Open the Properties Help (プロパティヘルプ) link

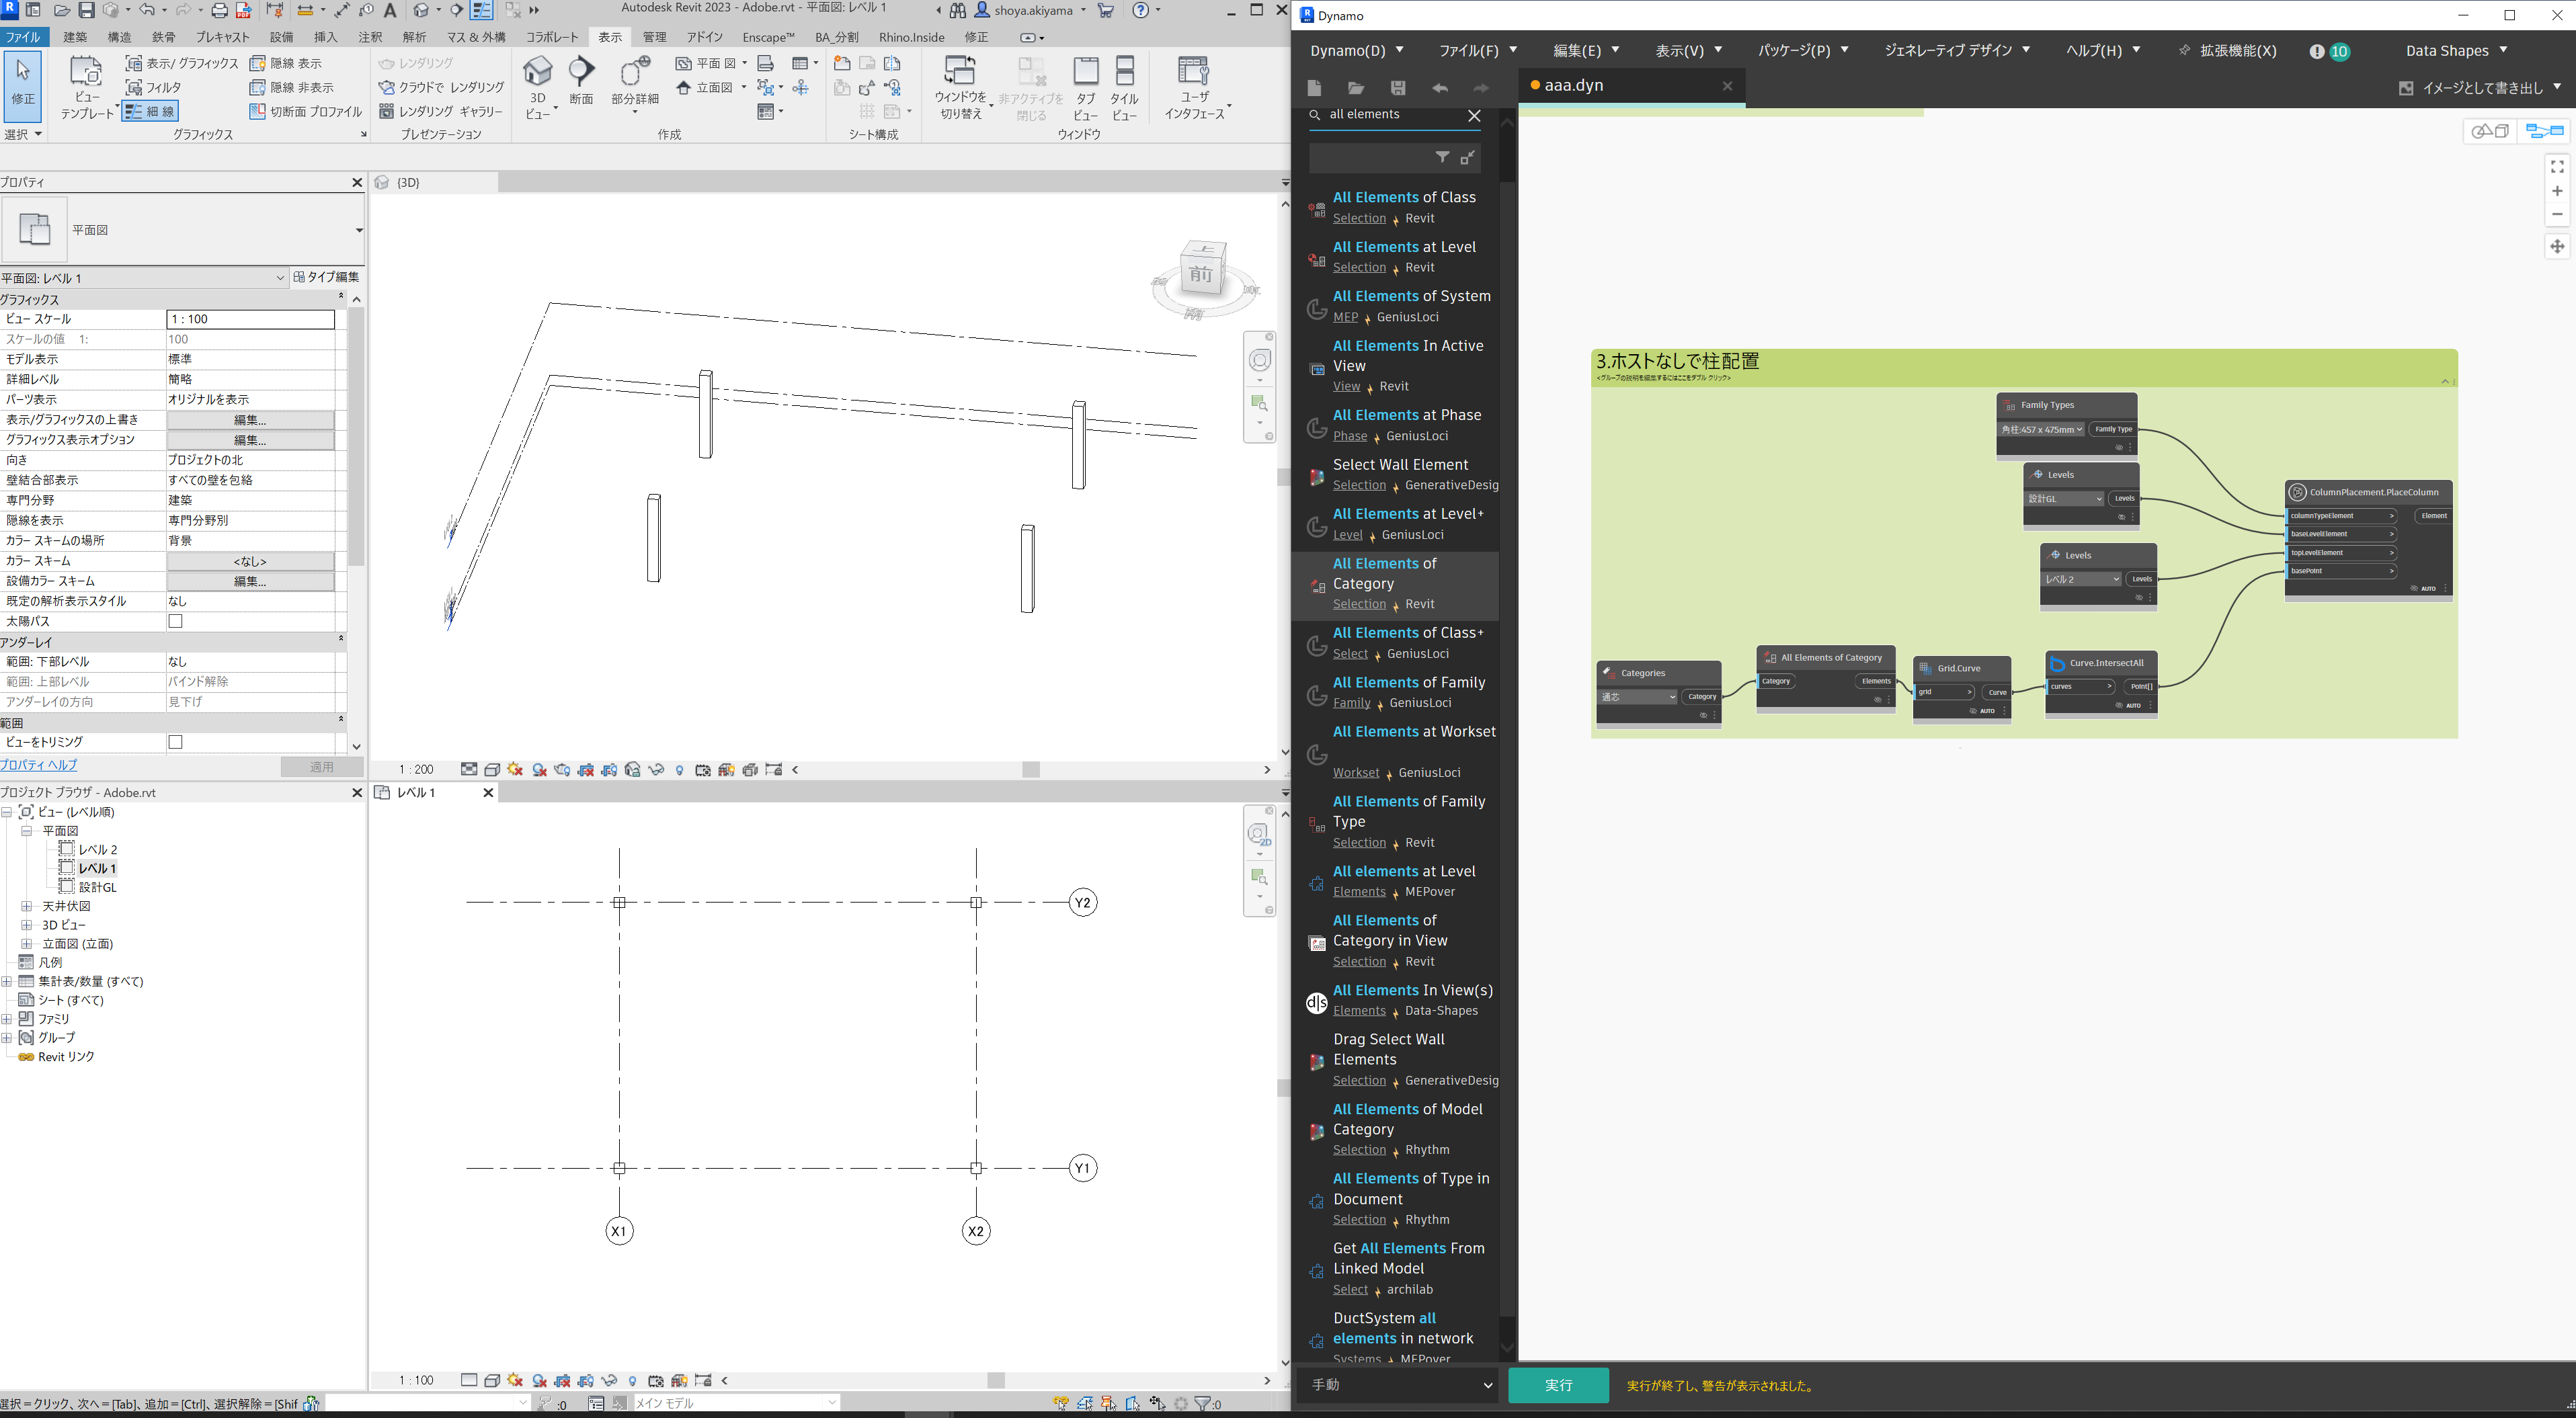[39, 765]
